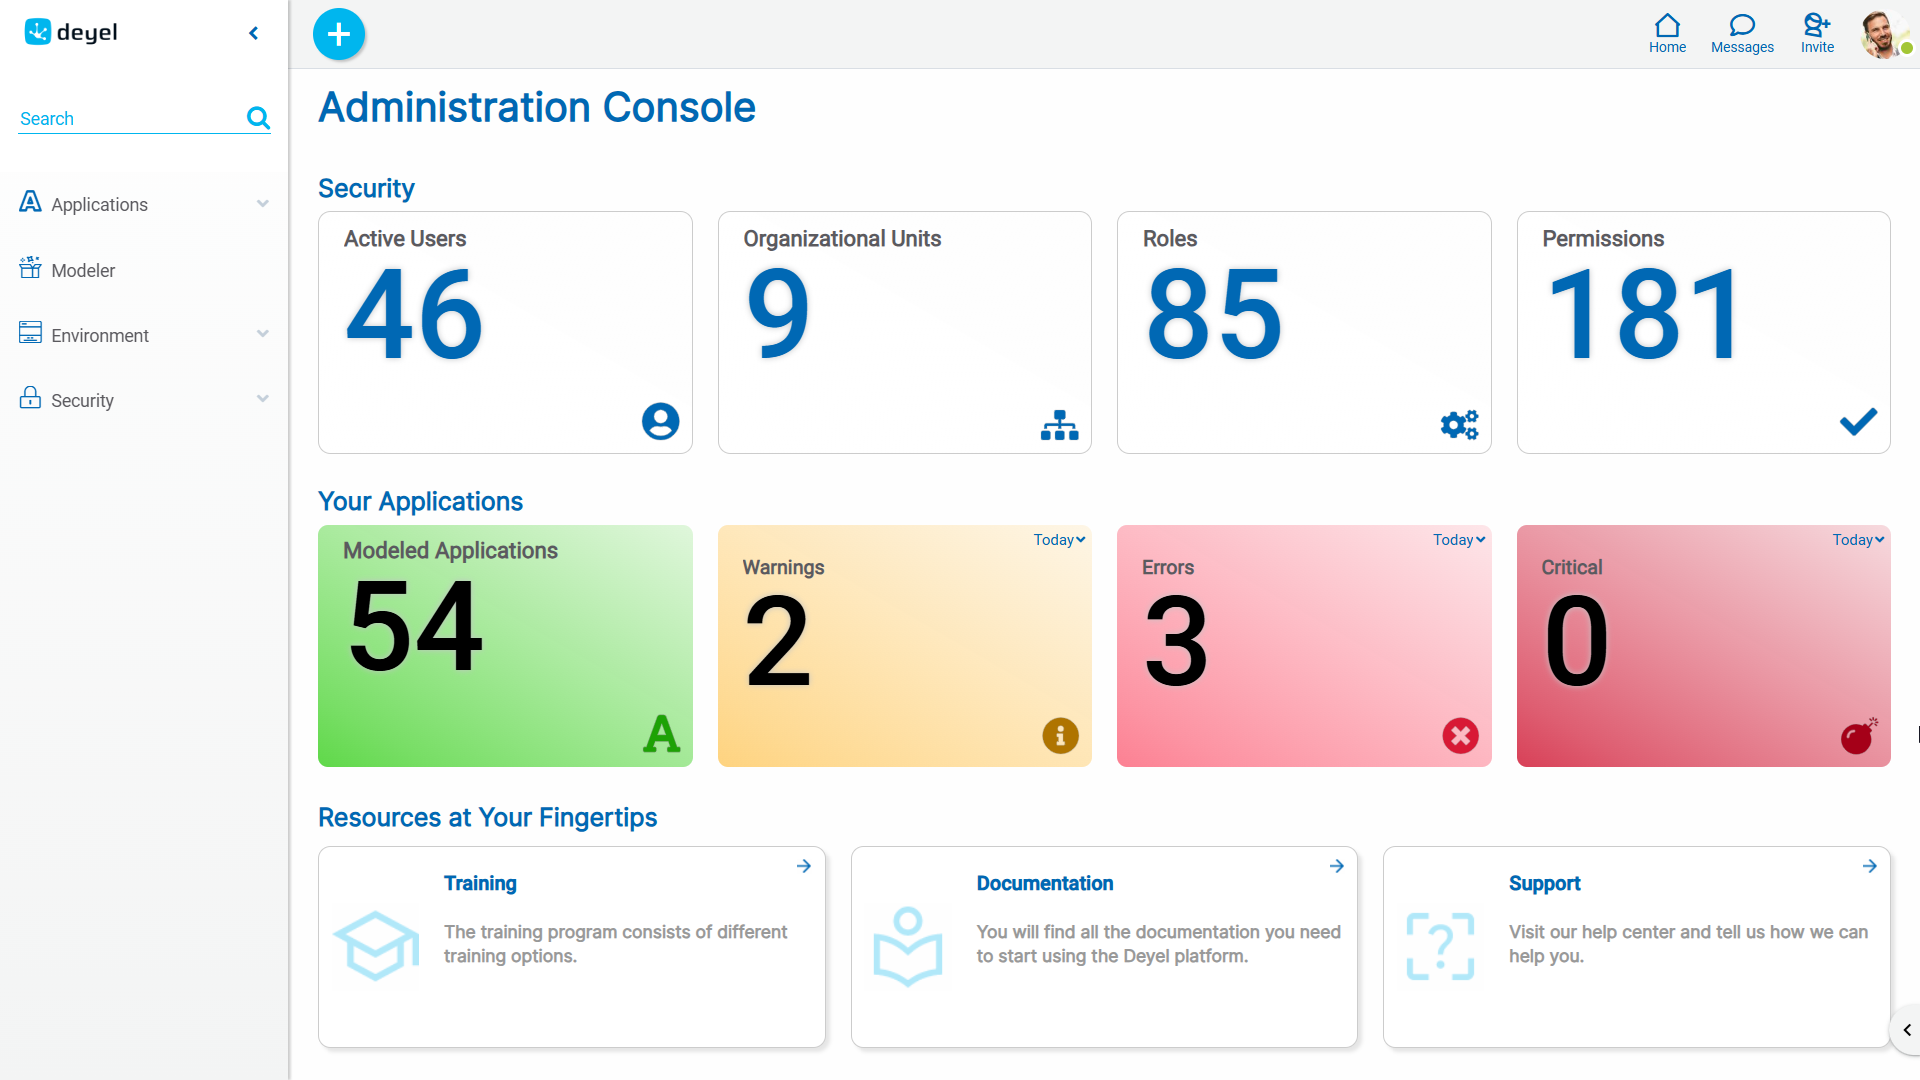The image size is (1920, 1080).
Task: Open Warnings Today period dropdown
Action: tap(1059, 540)
